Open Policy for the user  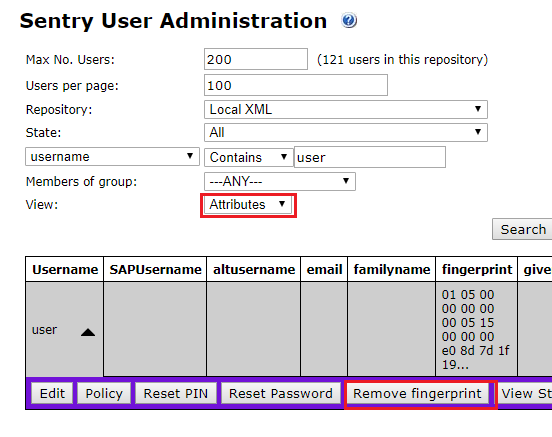coord(104,393)
